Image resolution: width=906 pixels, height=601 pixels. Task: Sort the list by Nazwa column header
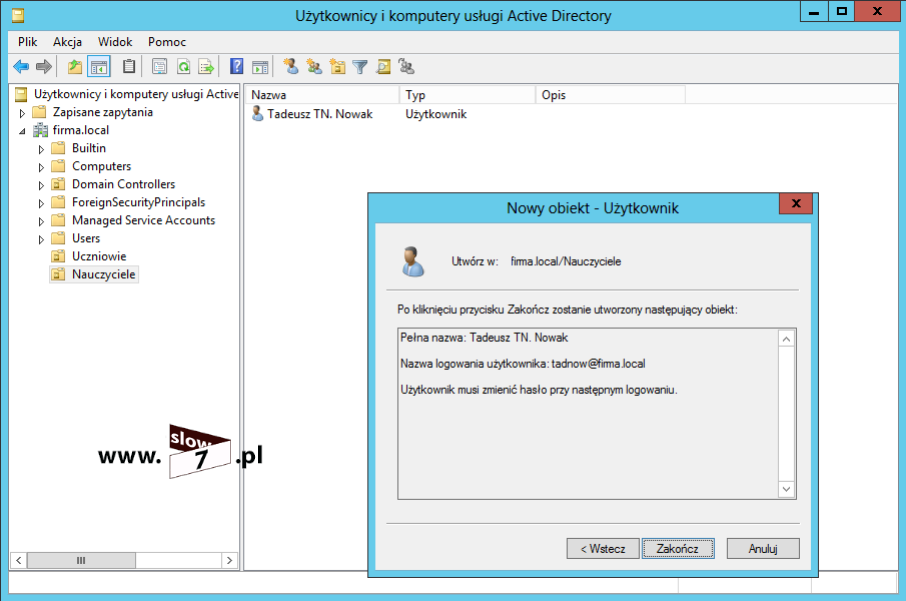pos(320,95)
